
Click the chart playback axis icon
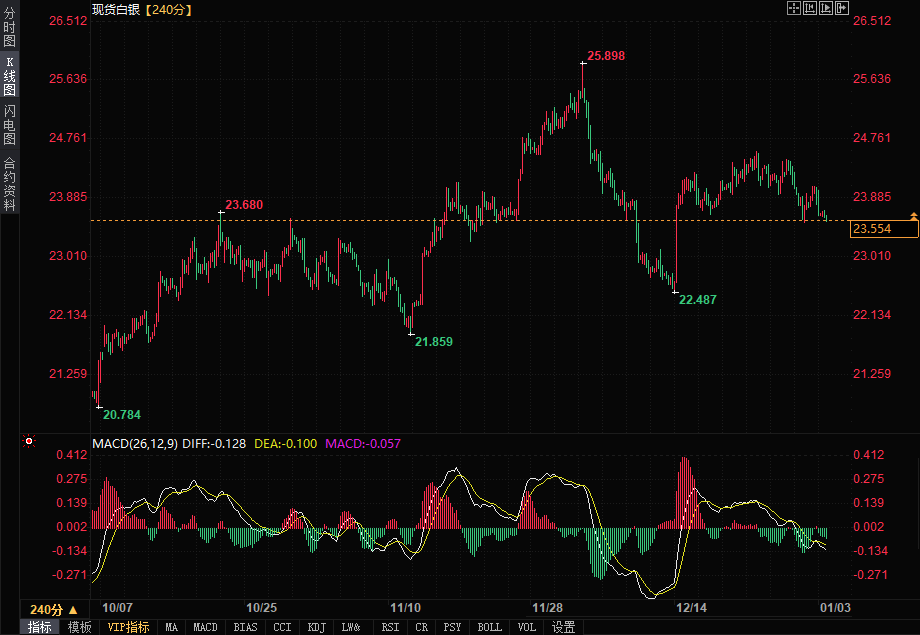coord(825,8)
